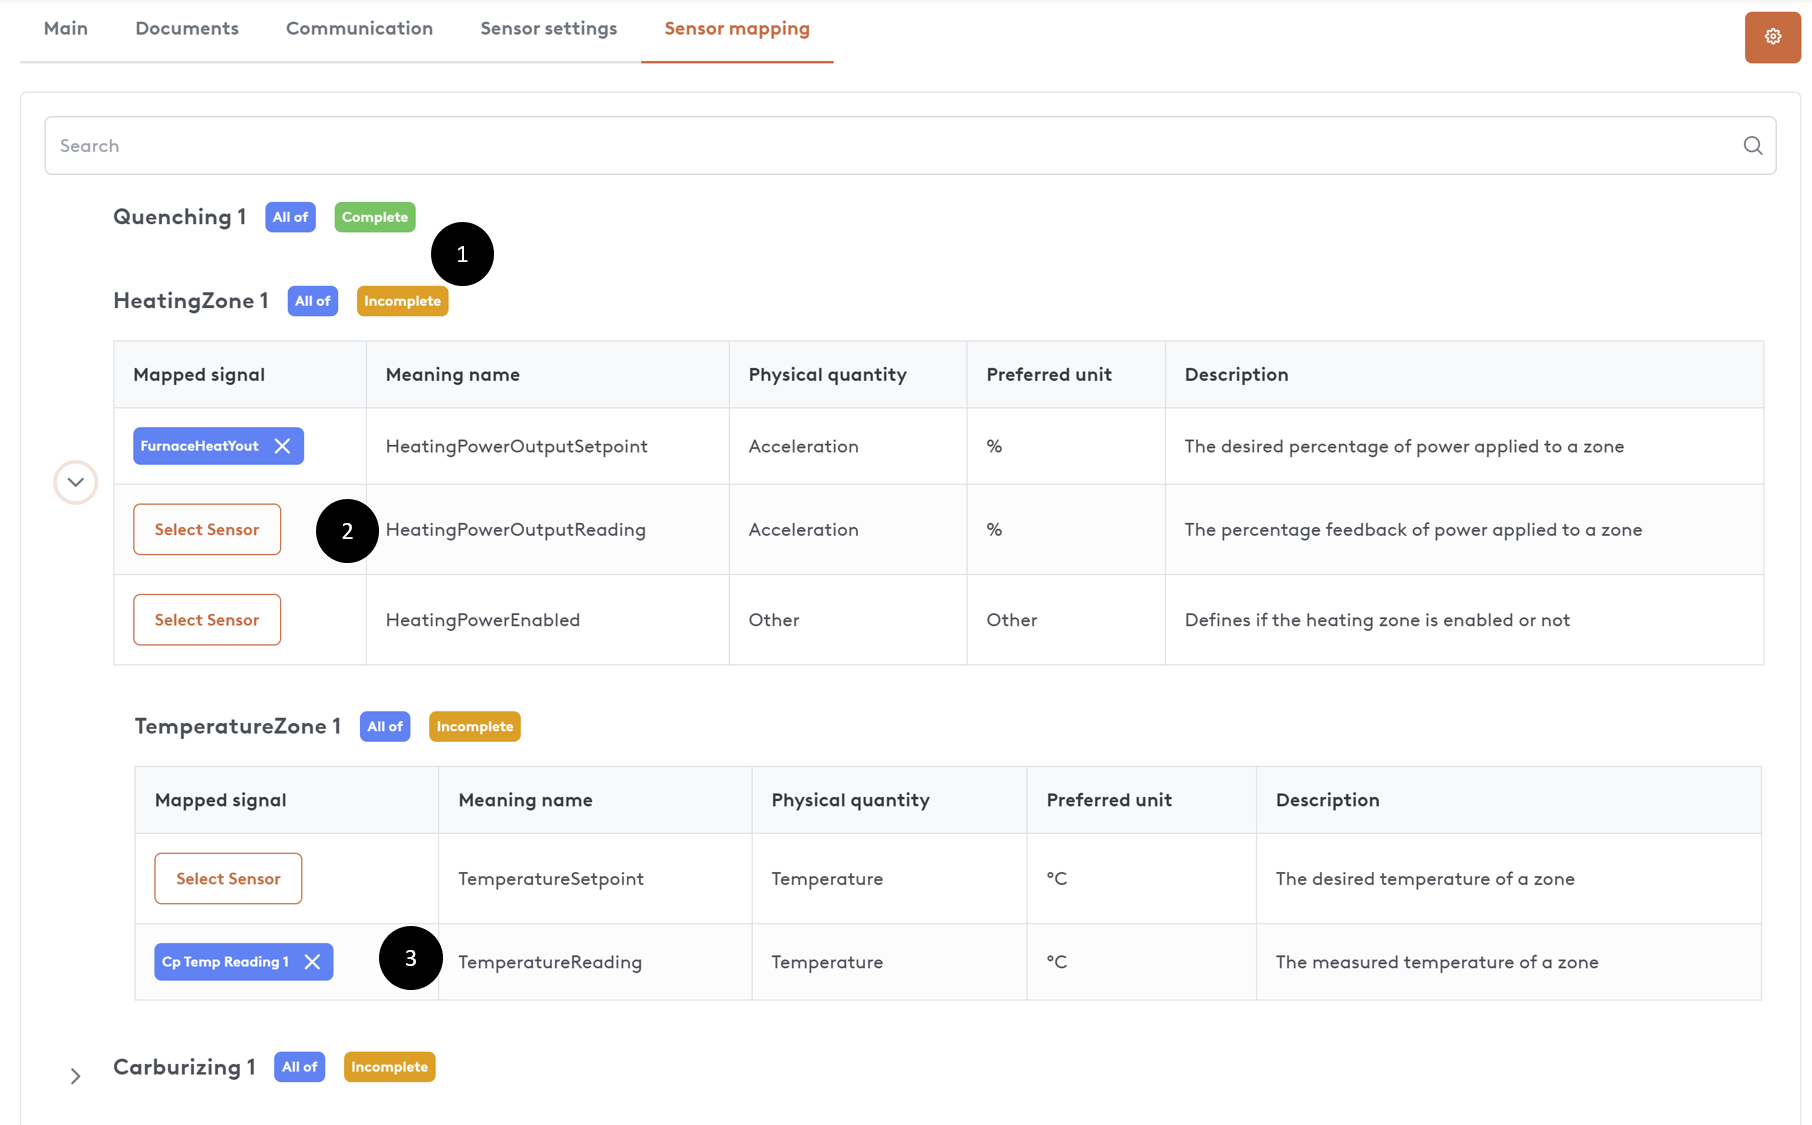Open the Communication tab
The image size is (1812, 1125).
[x=359, y=29]
